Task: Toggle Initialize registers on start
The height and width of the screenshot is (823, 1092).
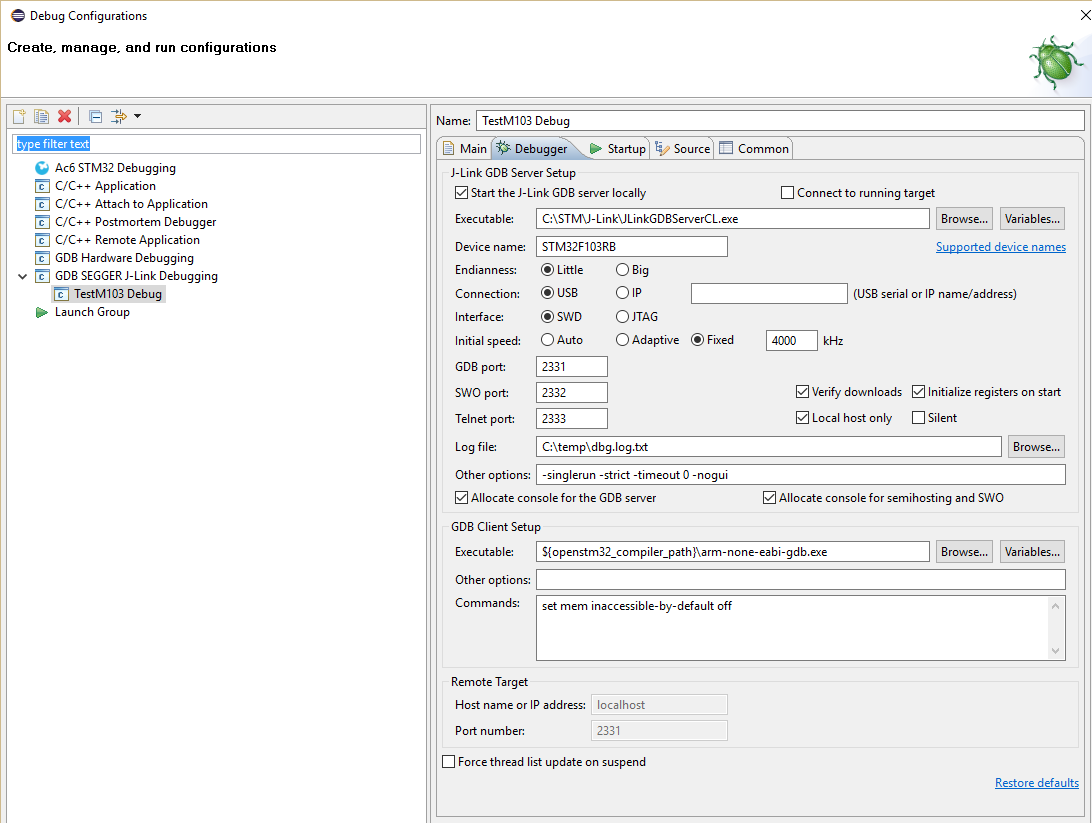Action: pos(919,392)
